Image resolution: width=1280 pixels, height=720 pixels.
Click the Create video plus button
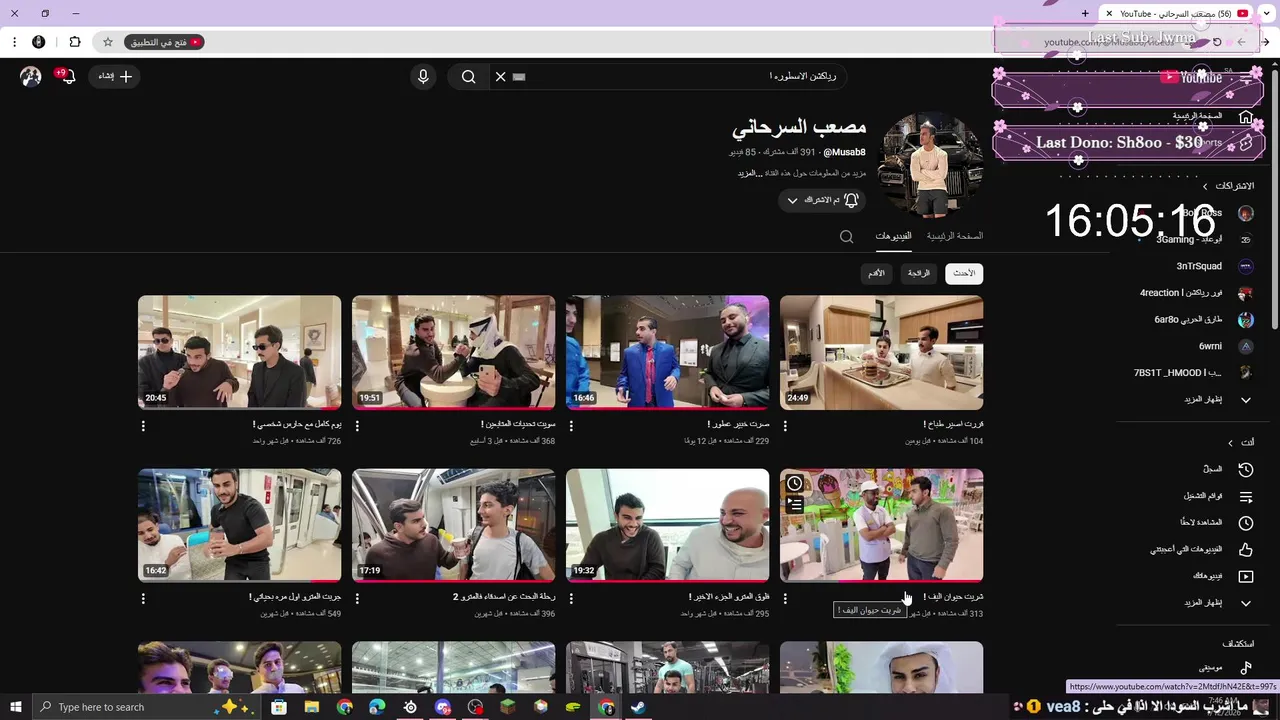point(115,76)
